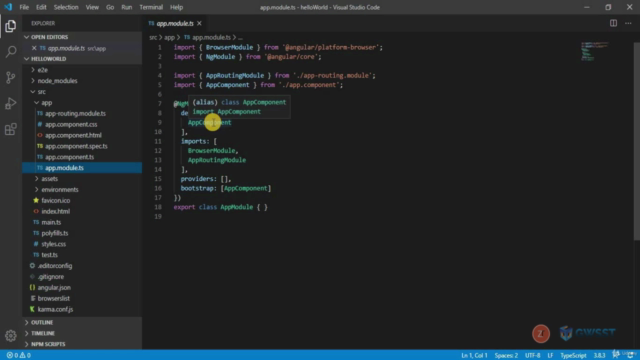Open the View menu

(92, 7)
